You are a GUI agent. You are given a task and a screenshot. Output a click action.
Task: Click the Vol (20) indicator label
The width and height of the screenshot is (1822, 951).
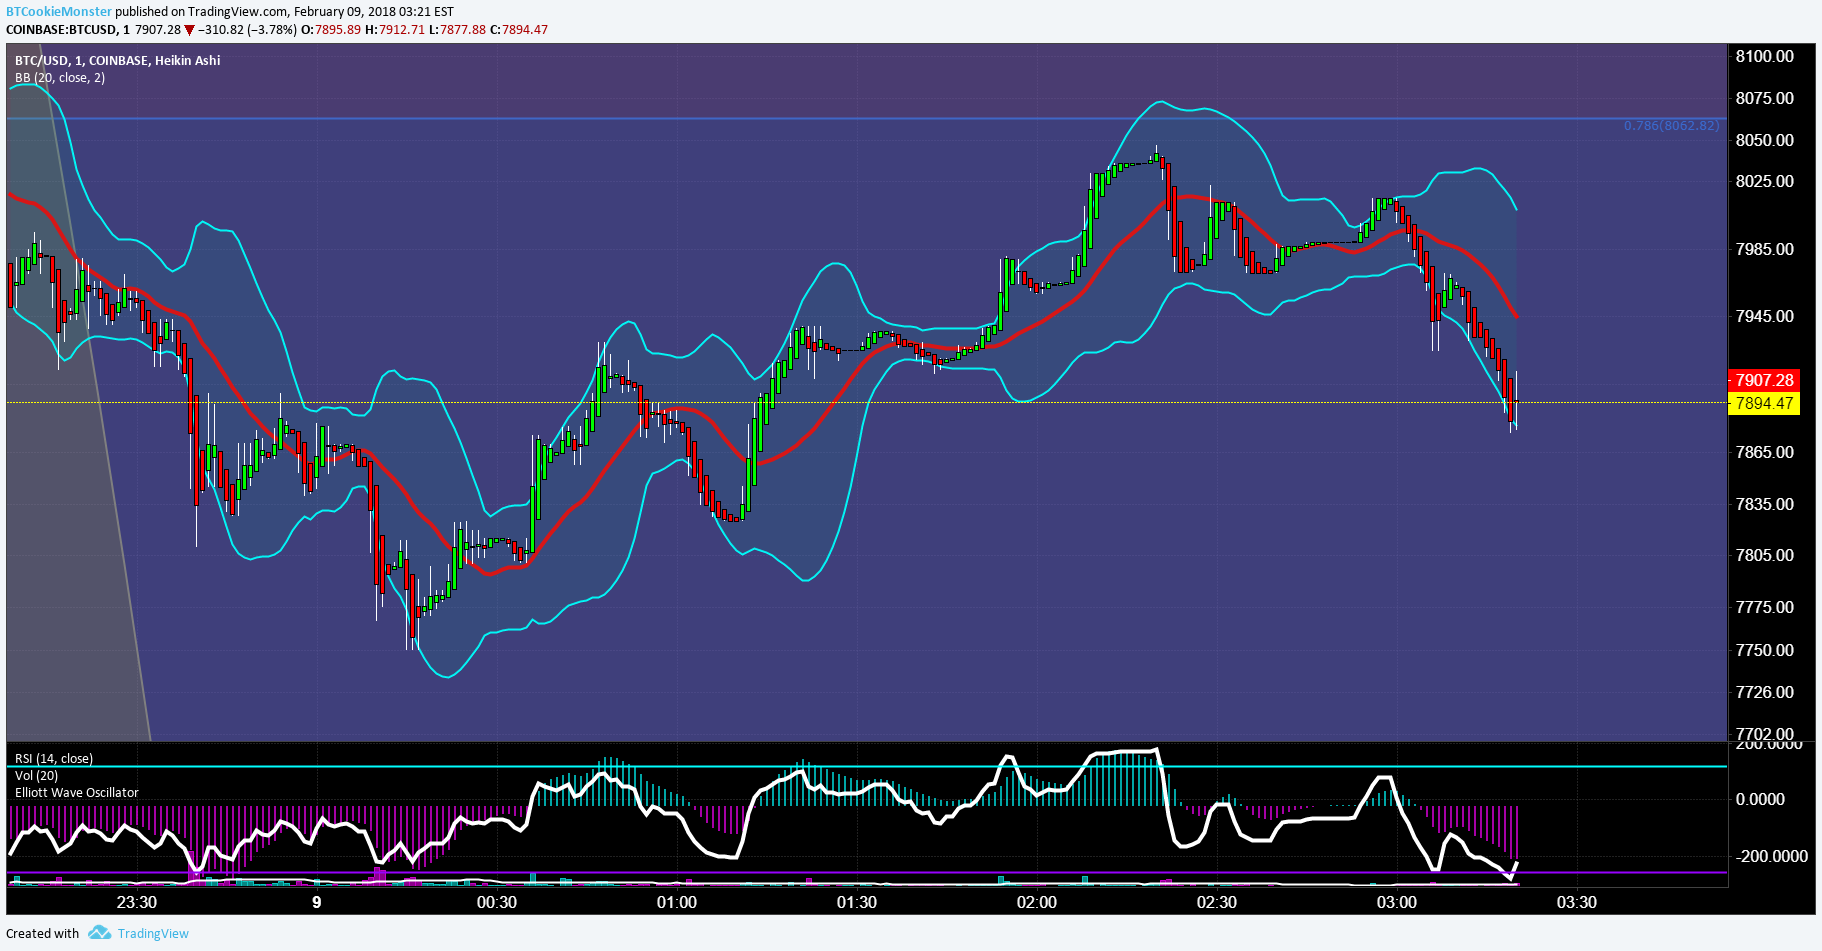click(37, 775)
